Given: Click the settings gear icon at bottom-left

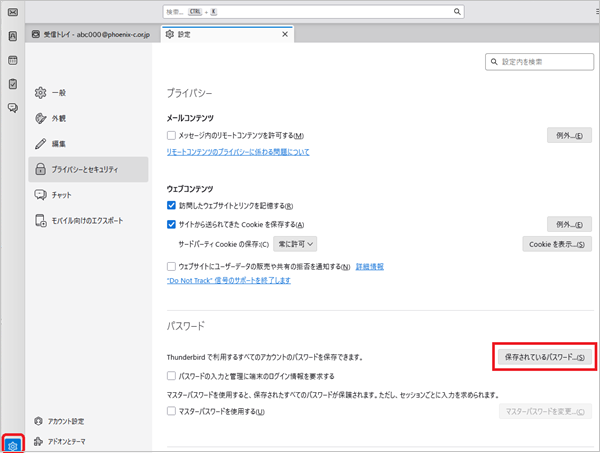Looking at the screenshot, I should point(13,441).
